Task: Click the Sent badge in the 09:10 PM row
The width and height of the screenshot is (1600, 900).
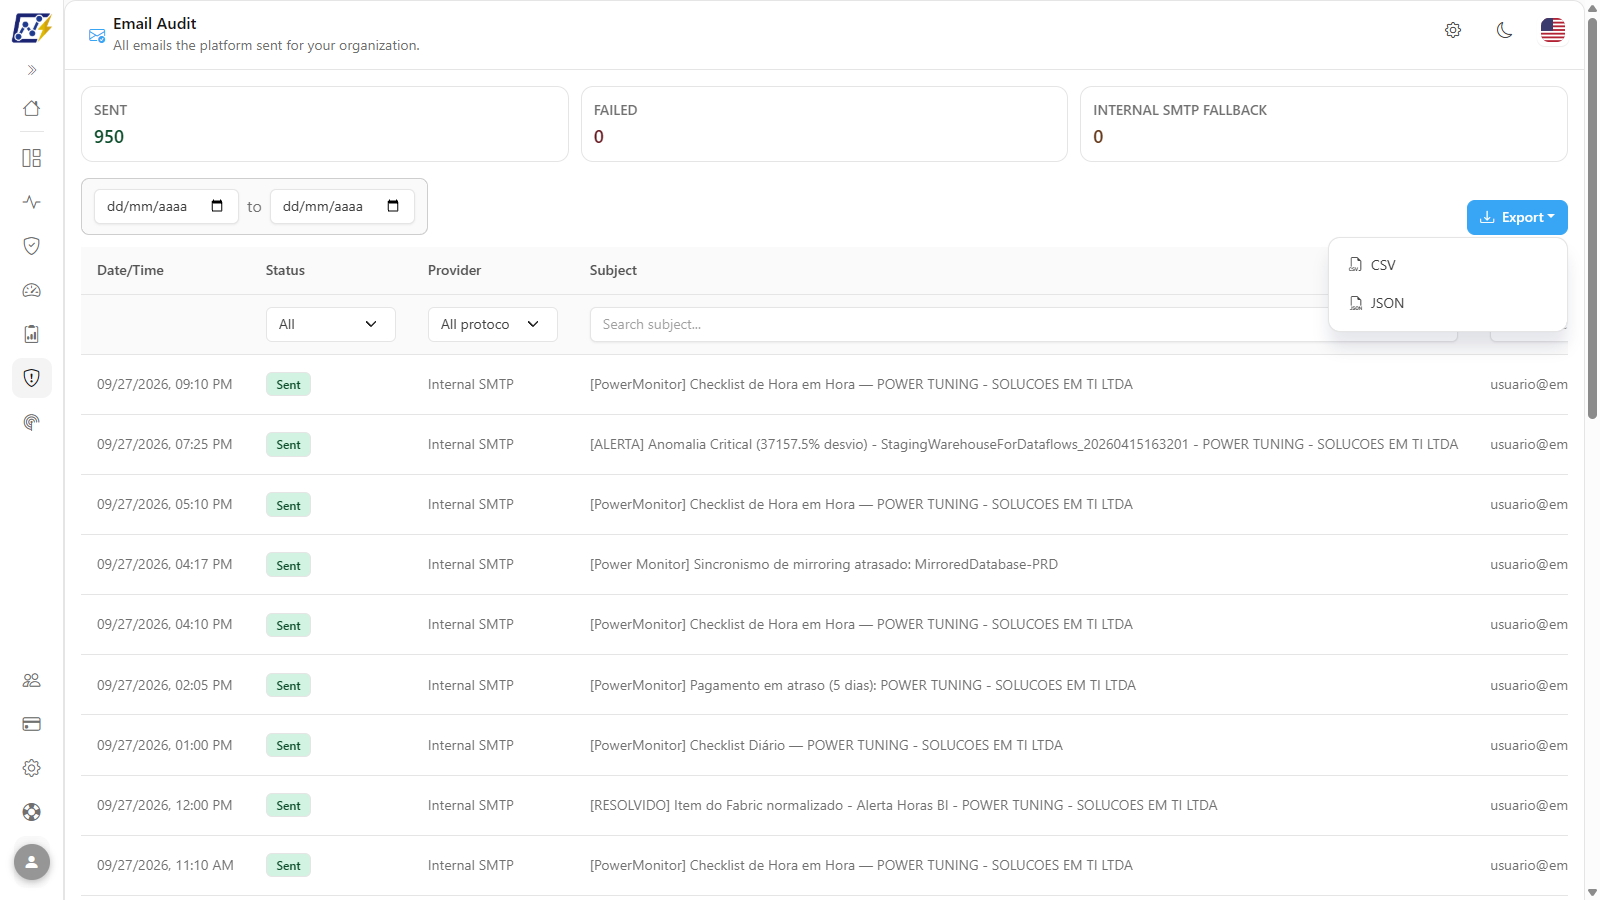Action: tap(288, 385)
